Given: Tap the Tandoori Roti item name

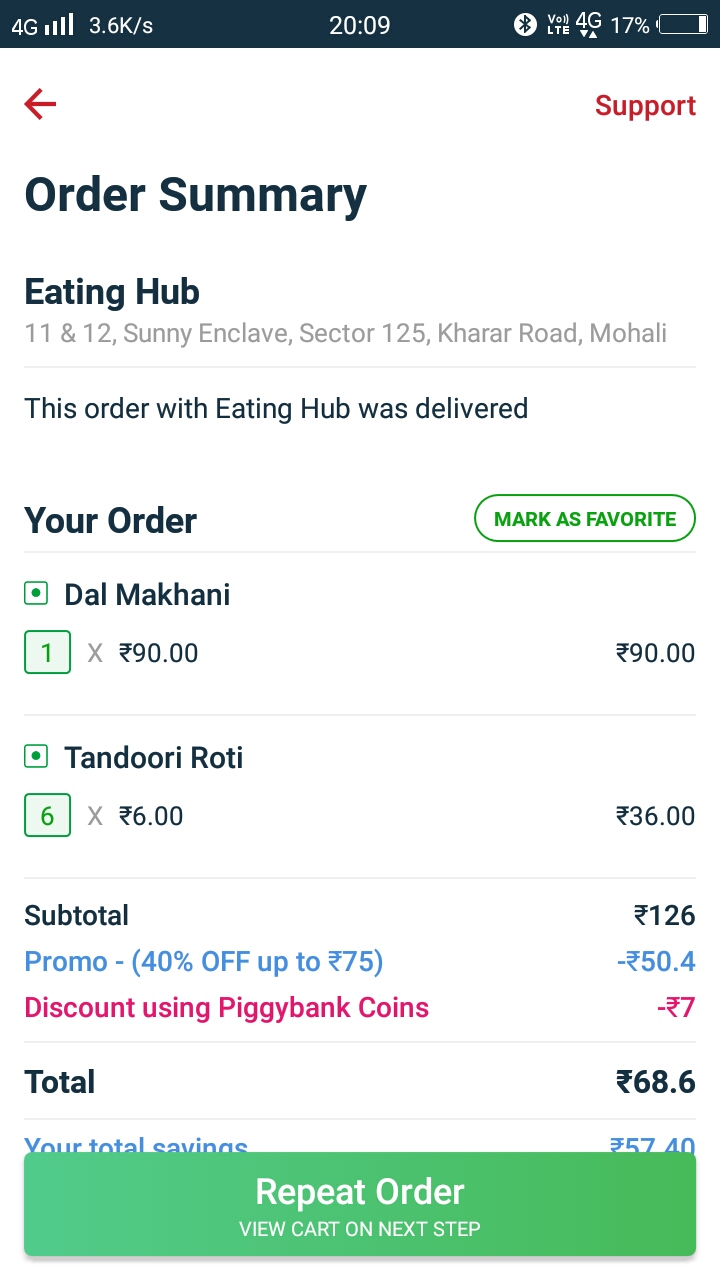Looking at the screenshot, I should pyautogui.click(x=154, y=757).
